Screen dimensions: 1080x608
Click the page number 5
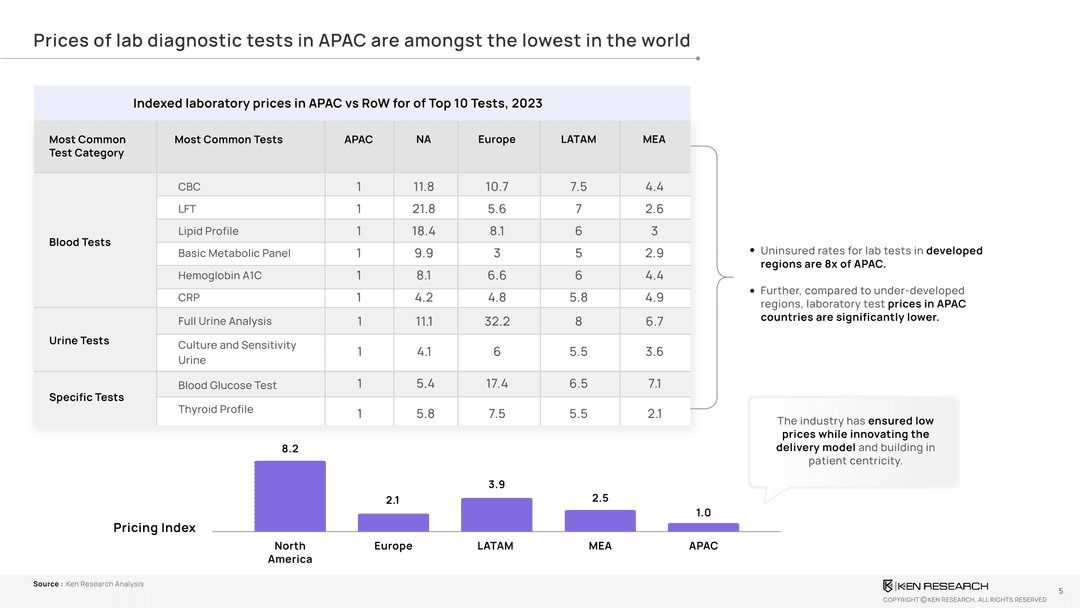[1060, 591]
